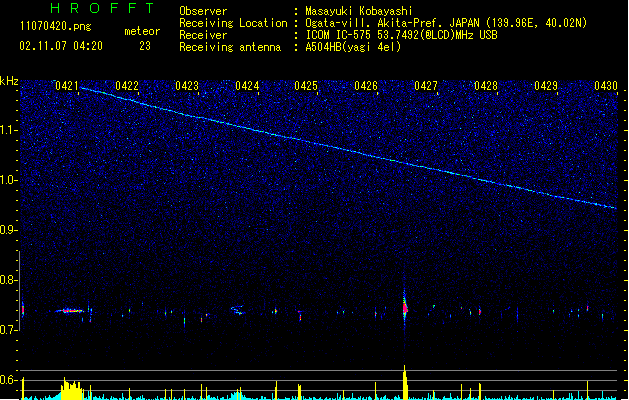Click the 0423 time marker

click(x=187, y=86)
